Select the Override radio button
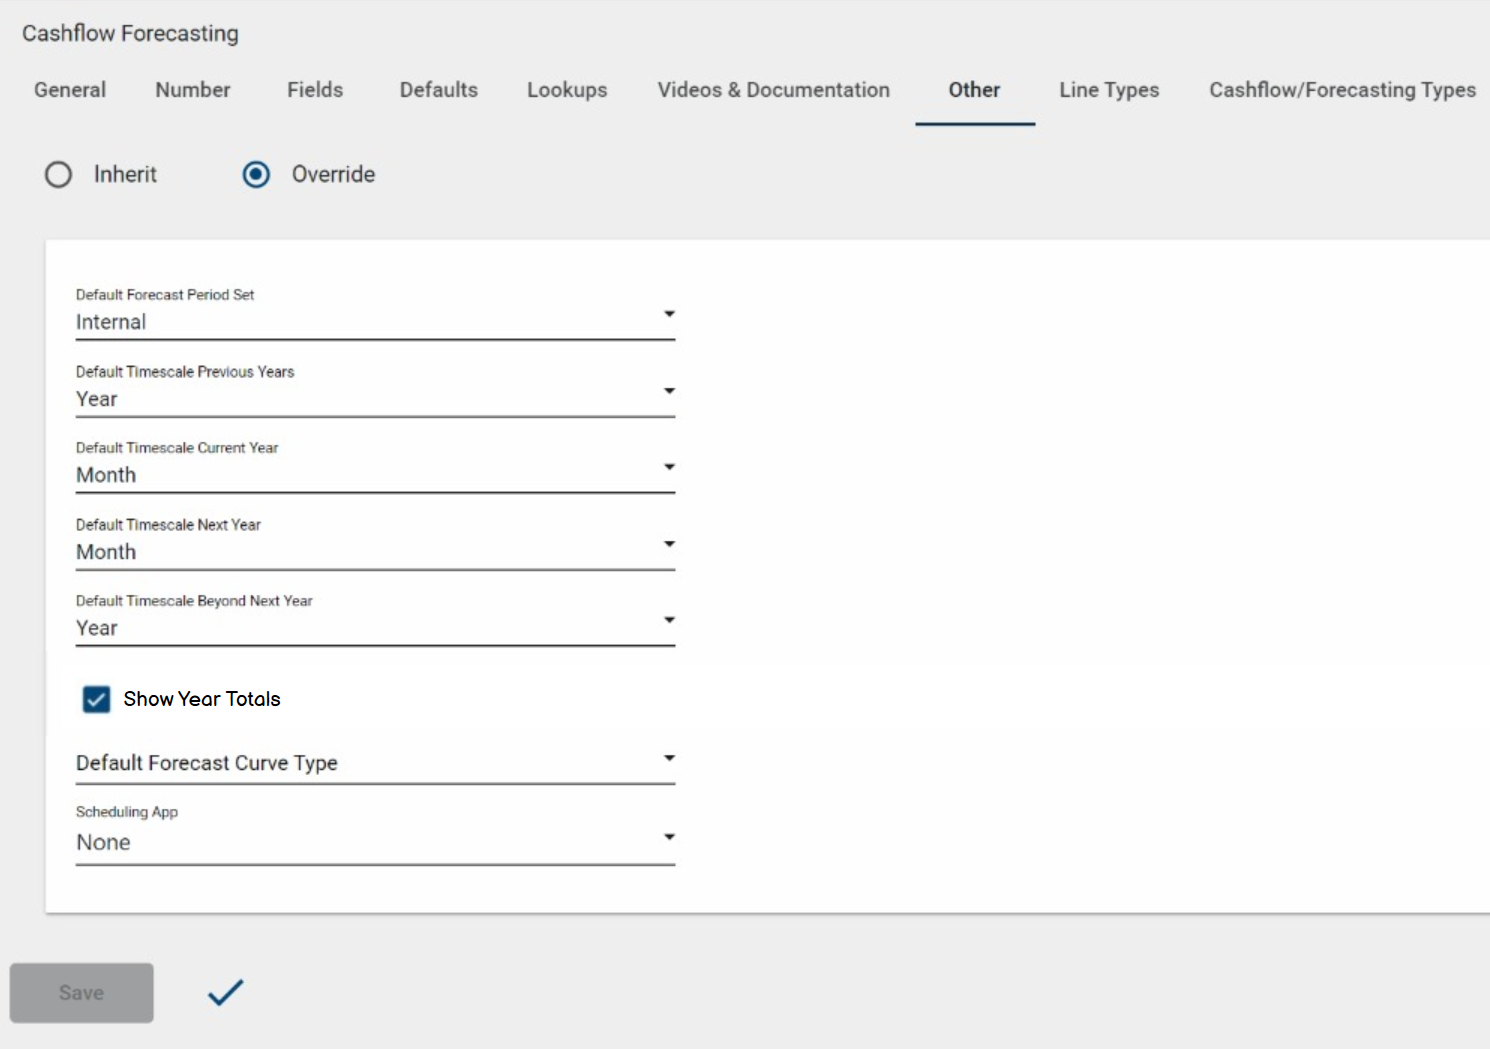1490x1049 pixels. point(257,175)
